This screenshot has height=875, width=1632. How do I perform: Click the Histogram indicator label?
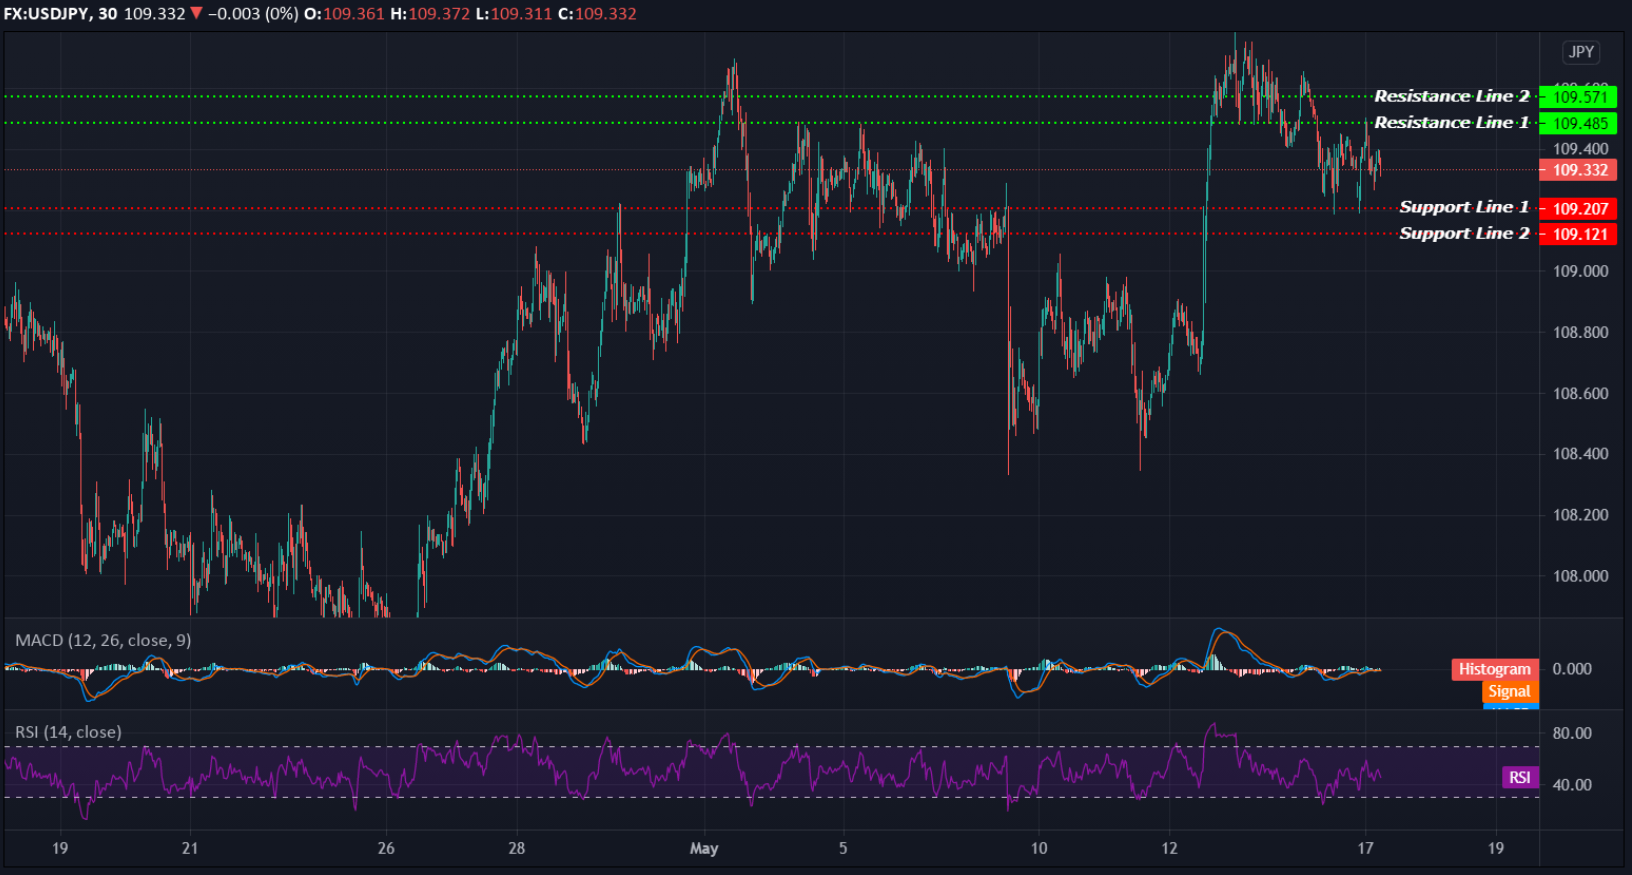[x=1494, y=669]
